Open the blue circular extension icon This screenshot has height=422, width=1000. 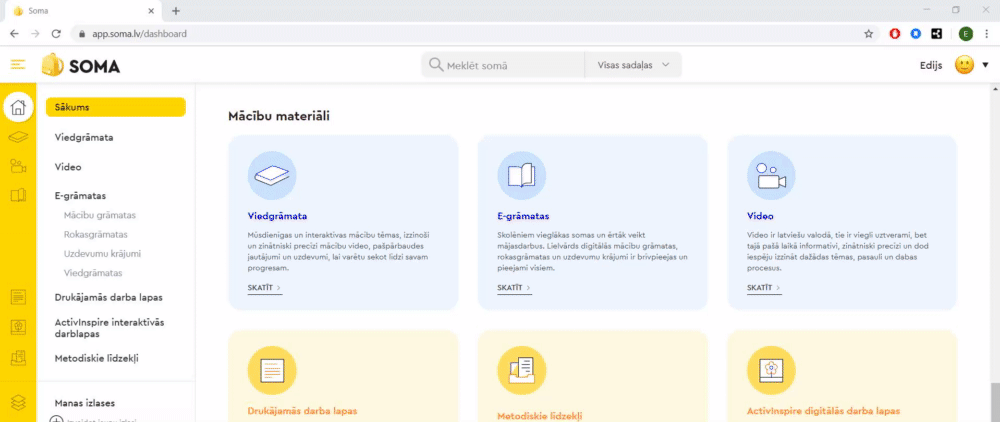click(x=916, y=34)
